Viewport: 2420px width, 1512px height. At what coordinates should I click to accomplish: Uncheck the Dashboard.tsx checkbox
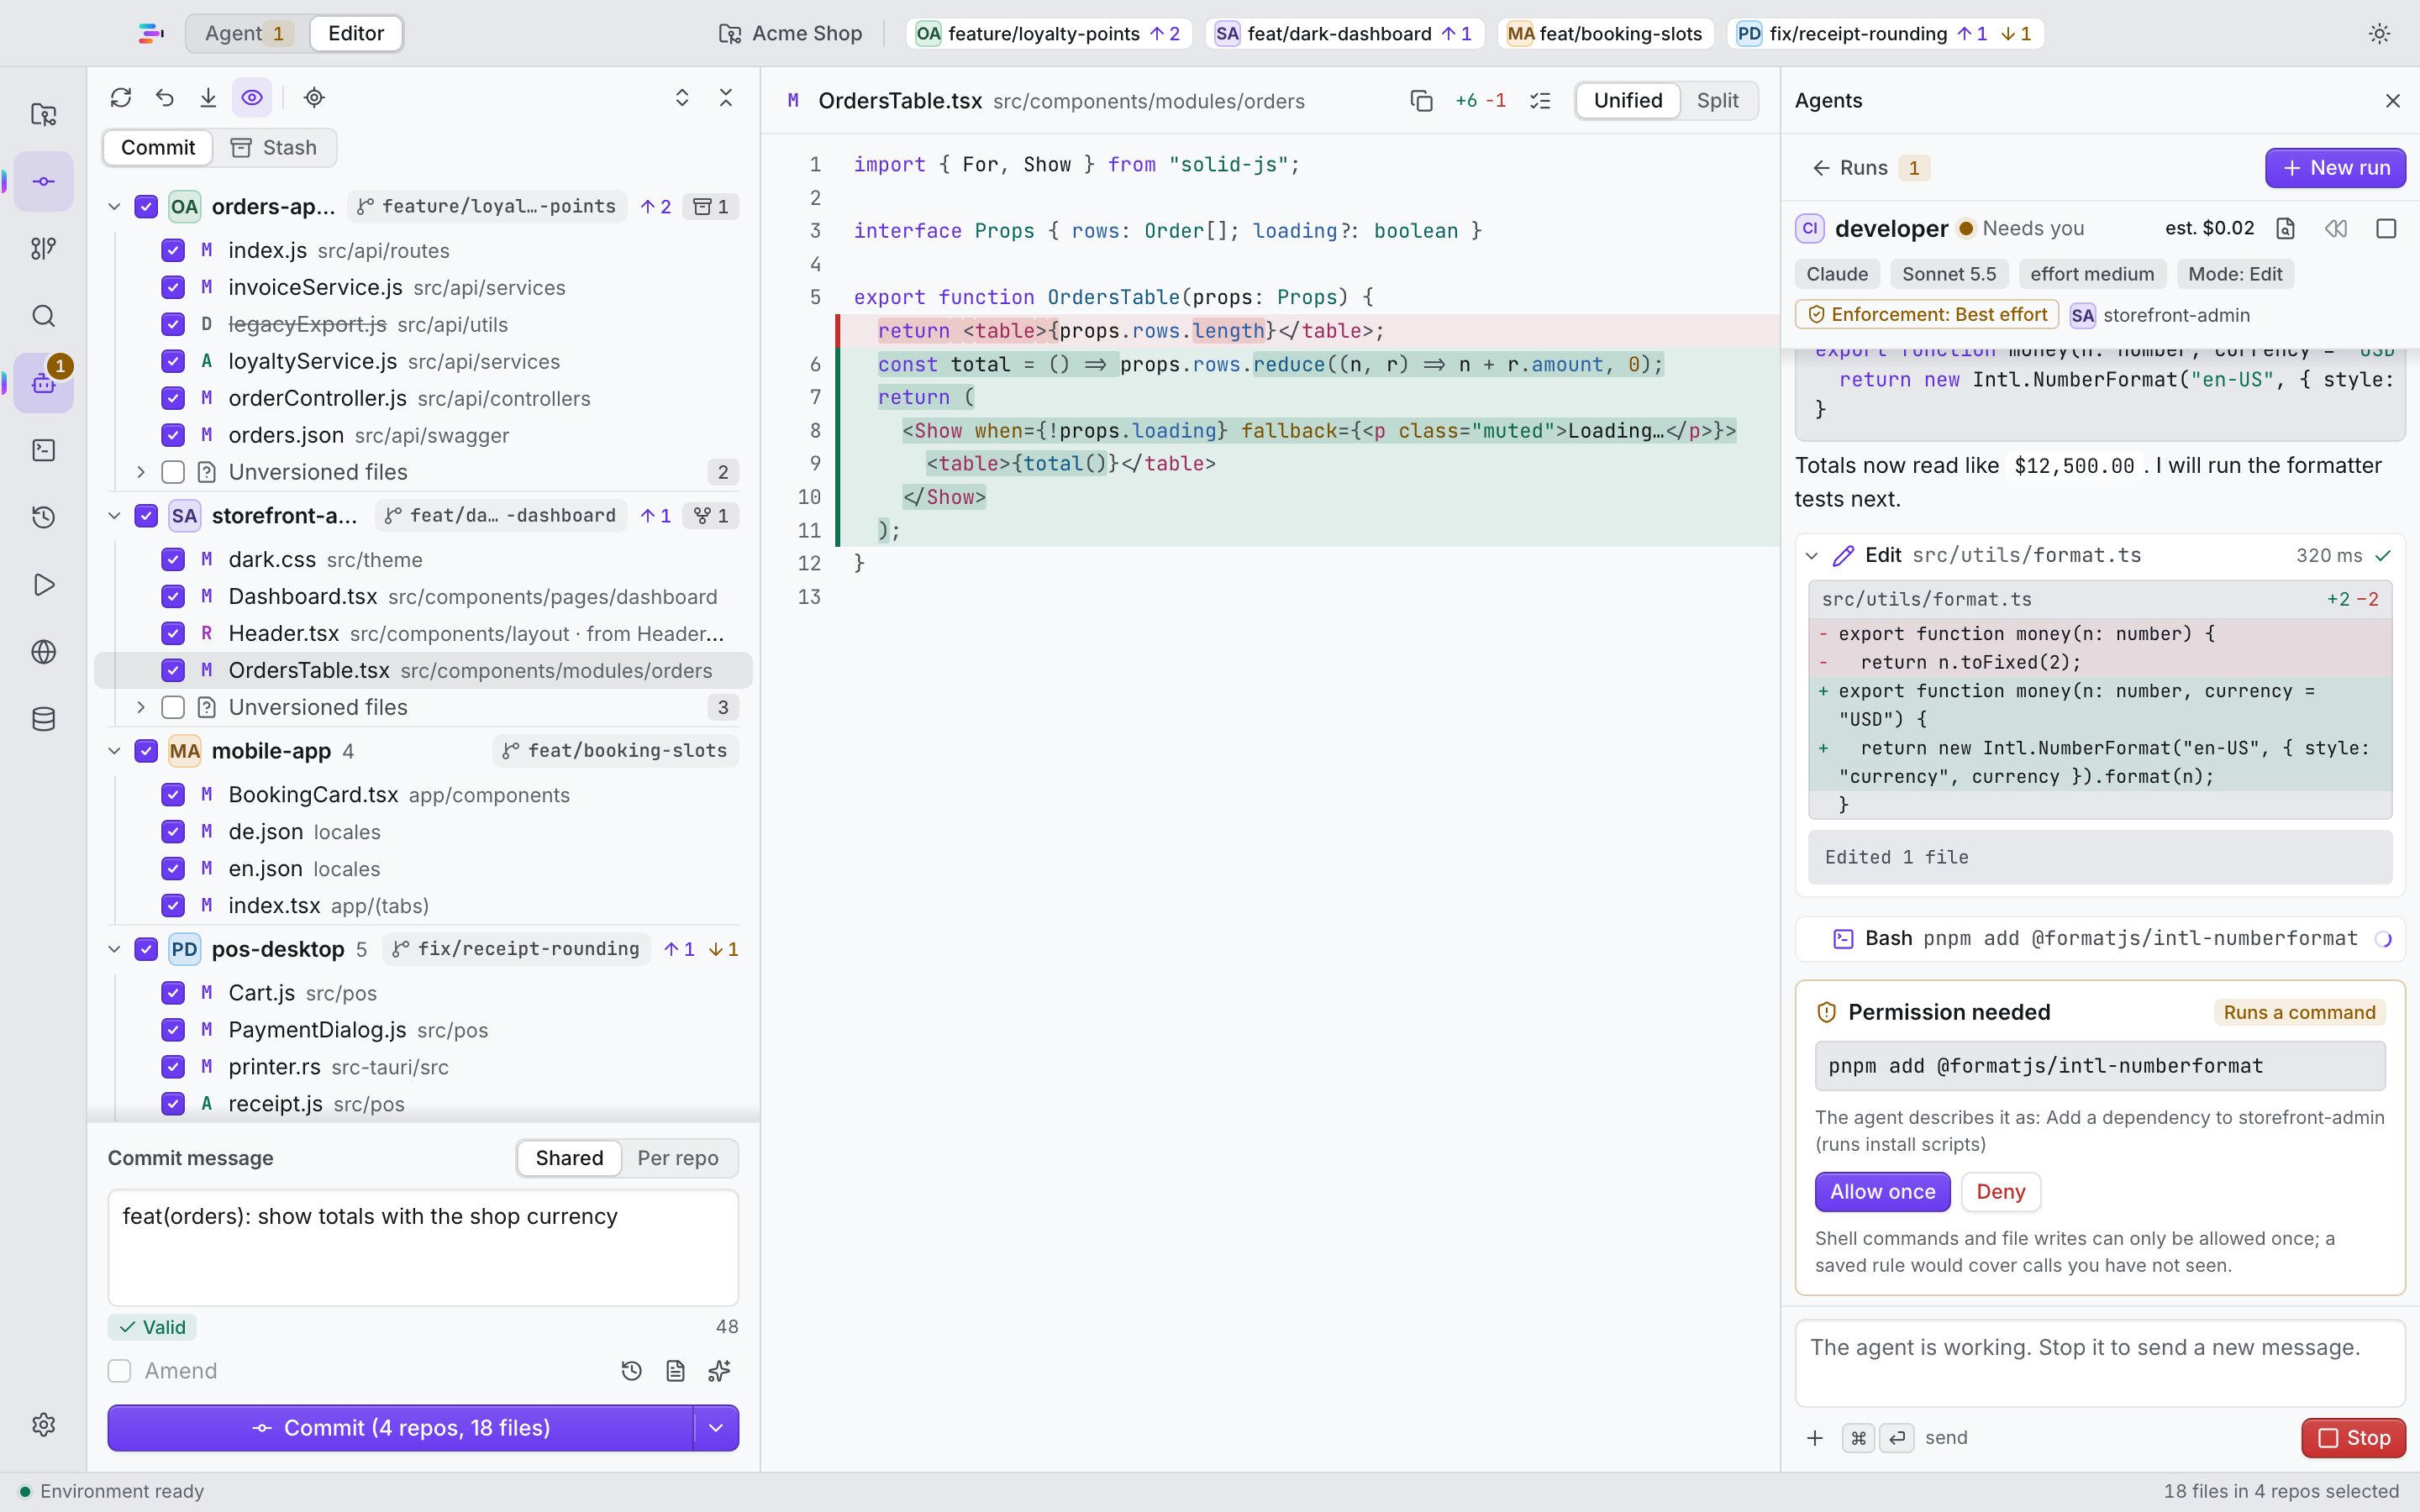pos(173,596)
